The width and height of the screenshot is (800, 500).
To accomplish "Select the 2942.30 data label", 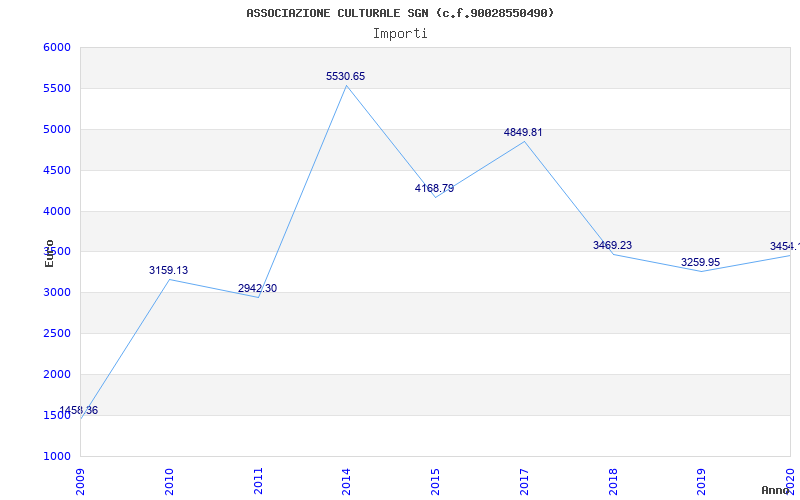I will [257, 289].
